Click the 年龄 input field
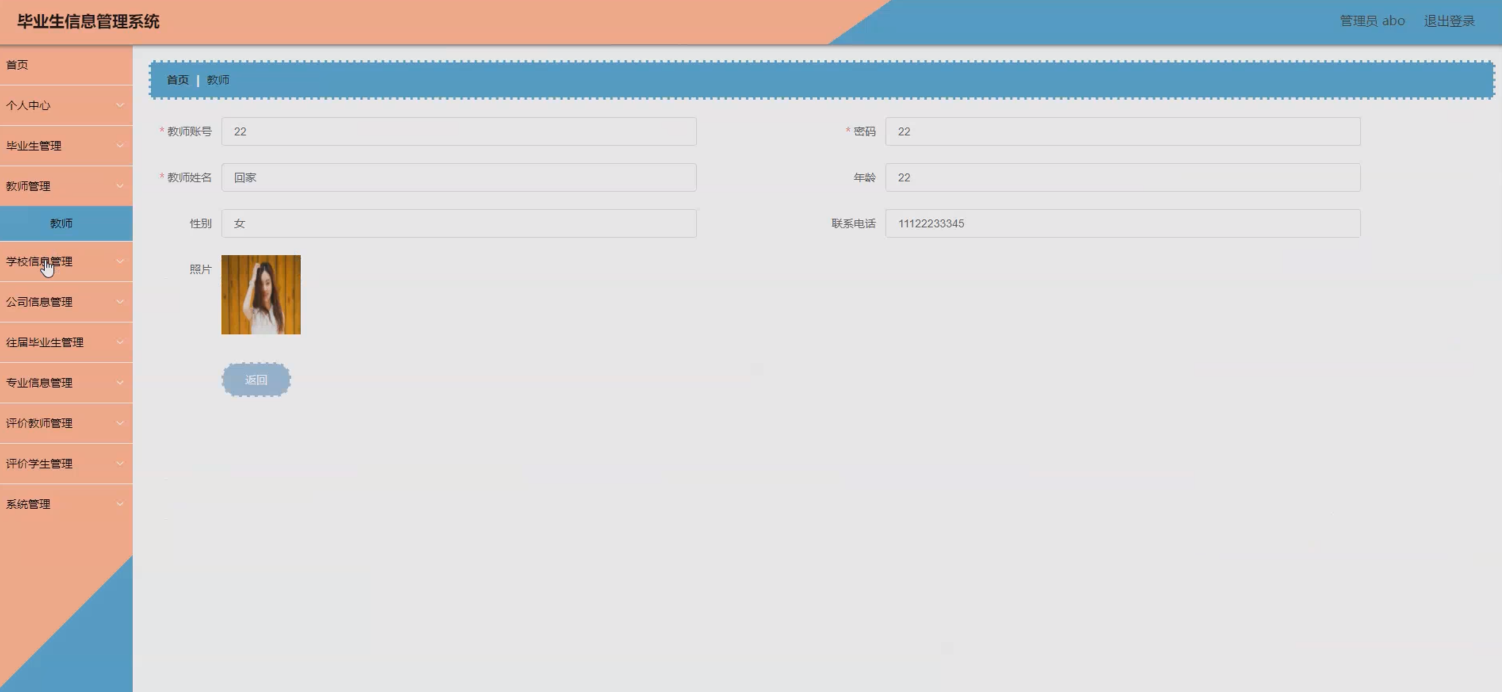 (x=1123, y=178)
